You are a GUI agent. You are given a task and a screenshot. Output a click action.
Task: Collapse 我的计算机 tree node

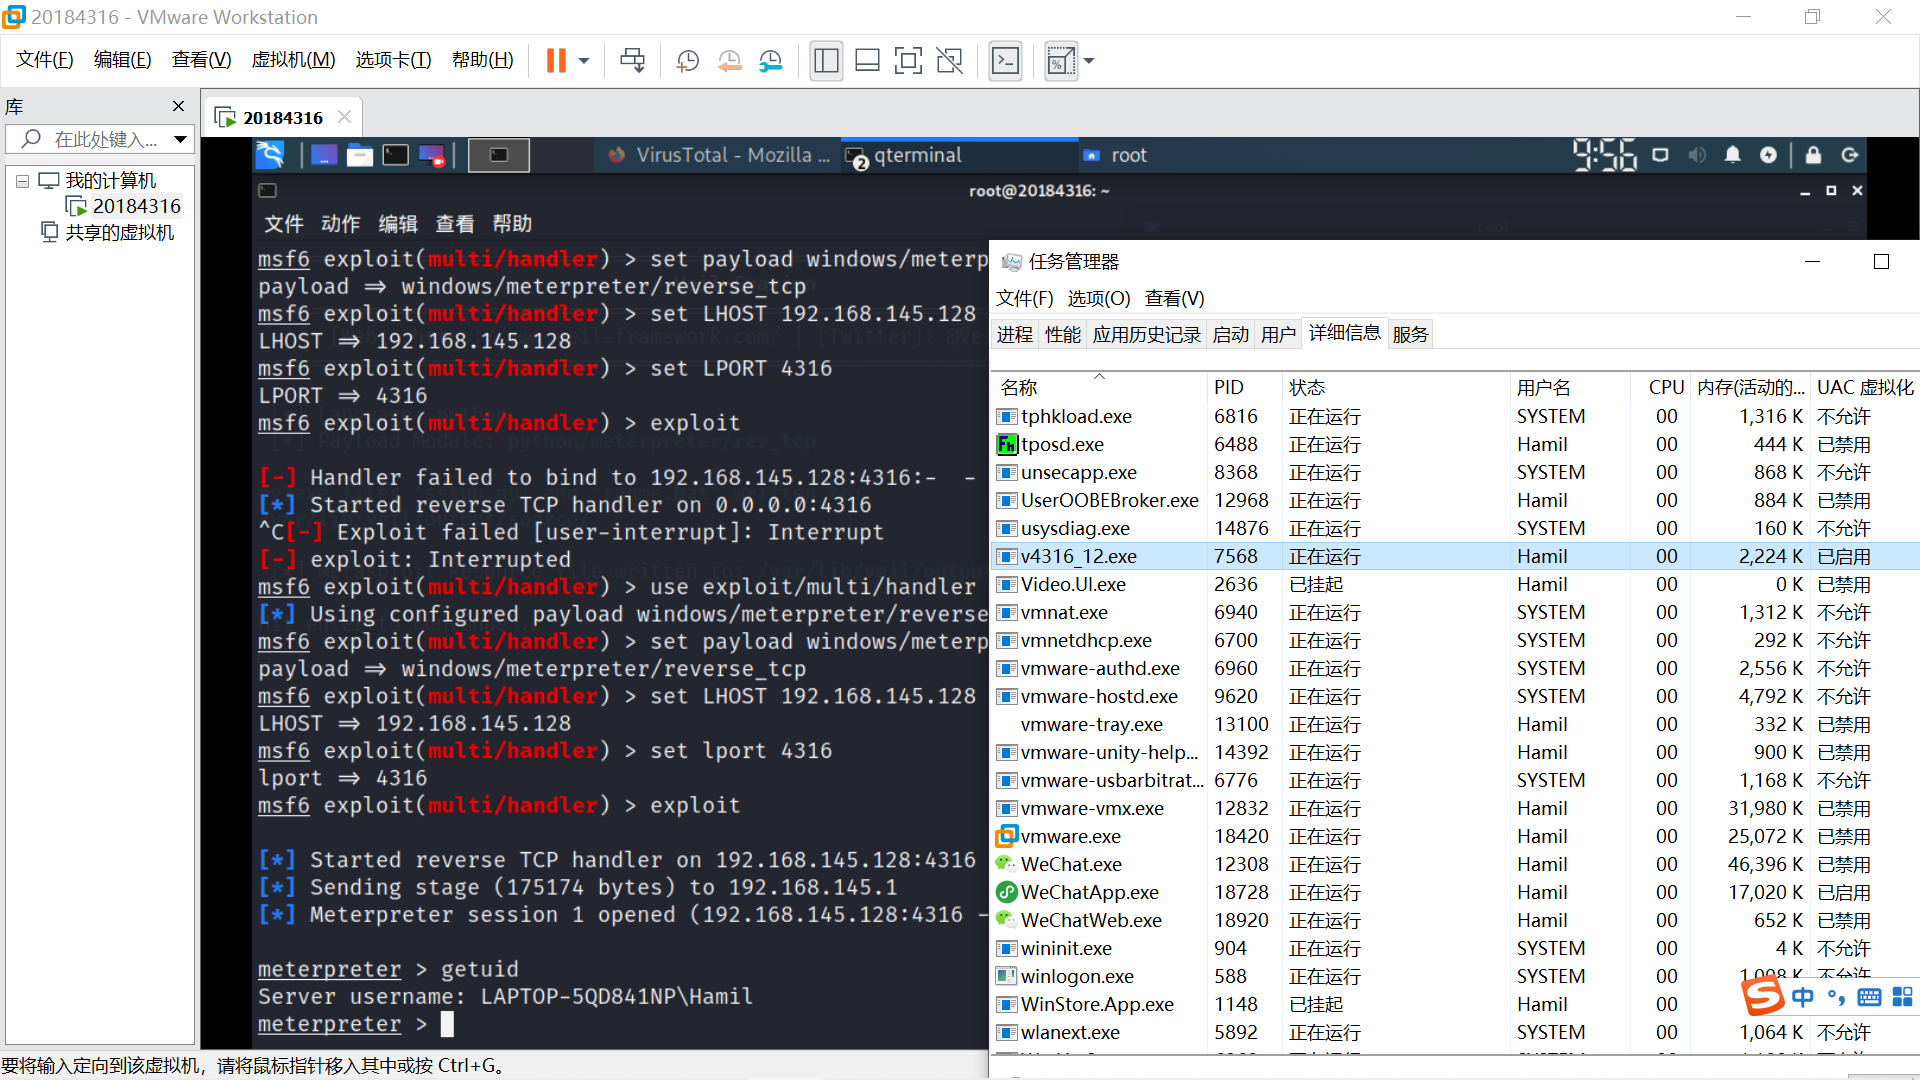click(x=22, y=181)
